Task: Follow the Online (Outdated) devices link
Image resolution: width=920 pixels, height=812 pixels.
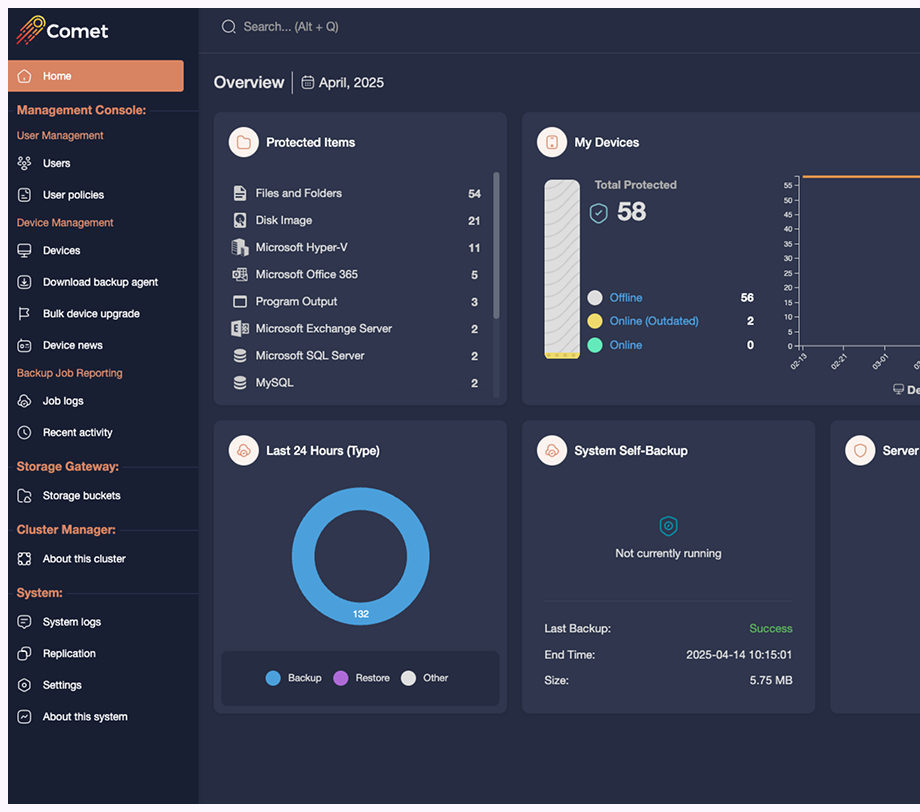Action: point(654,321)
